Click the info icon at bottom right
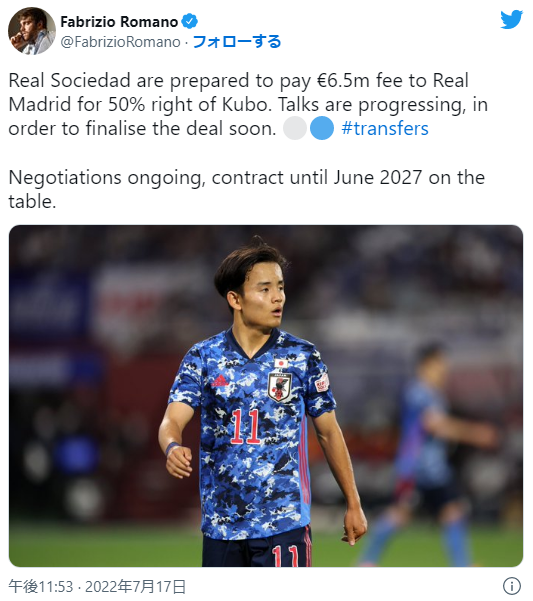This screenshot has width=533, height=601. 512,586
